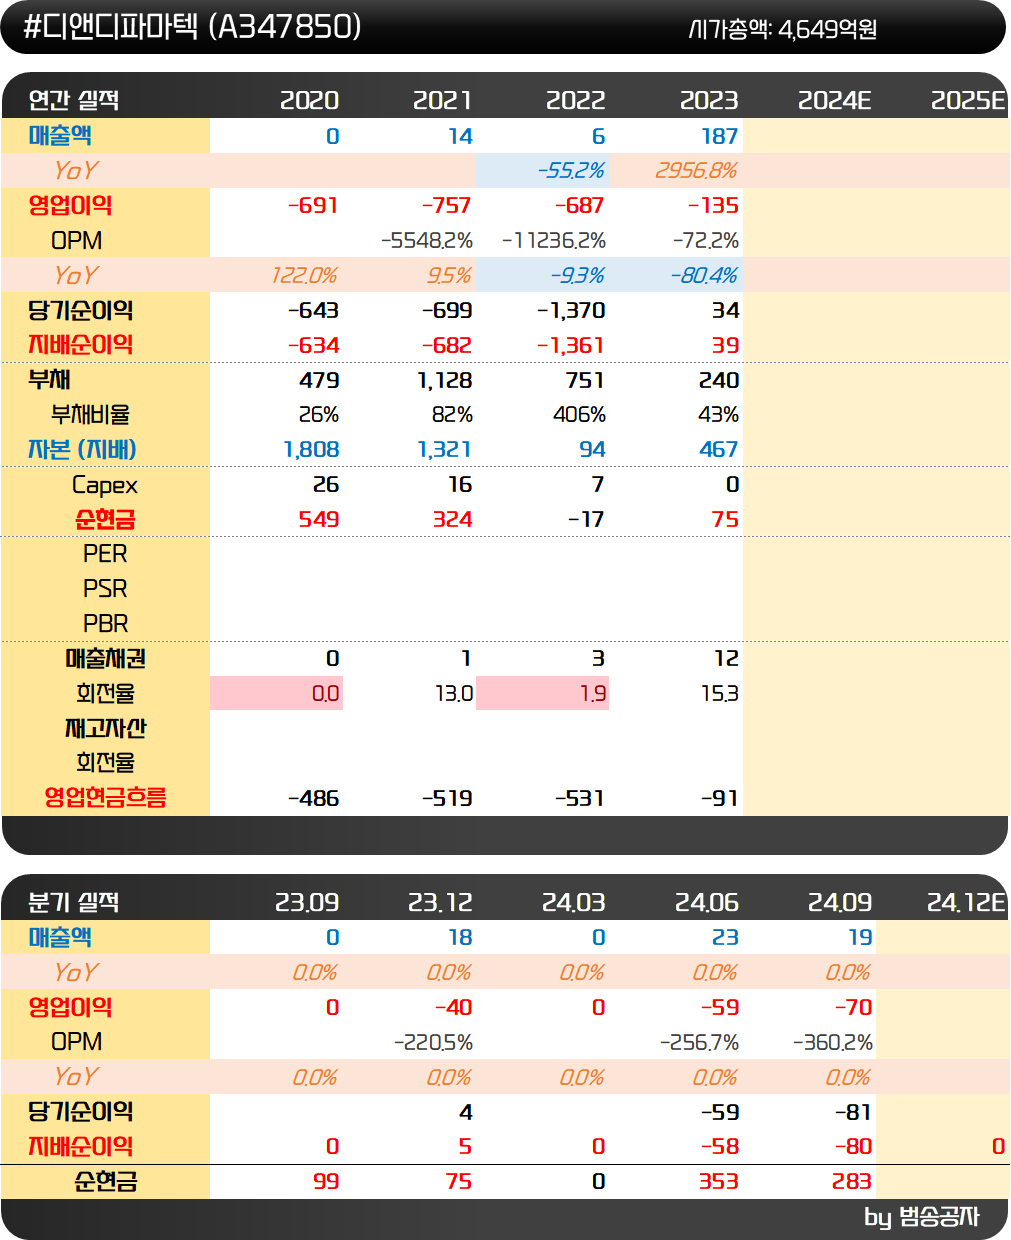Click the annual 순현금 value 549
Viewport: 1011px width, 1240px height.
(319, 520)
